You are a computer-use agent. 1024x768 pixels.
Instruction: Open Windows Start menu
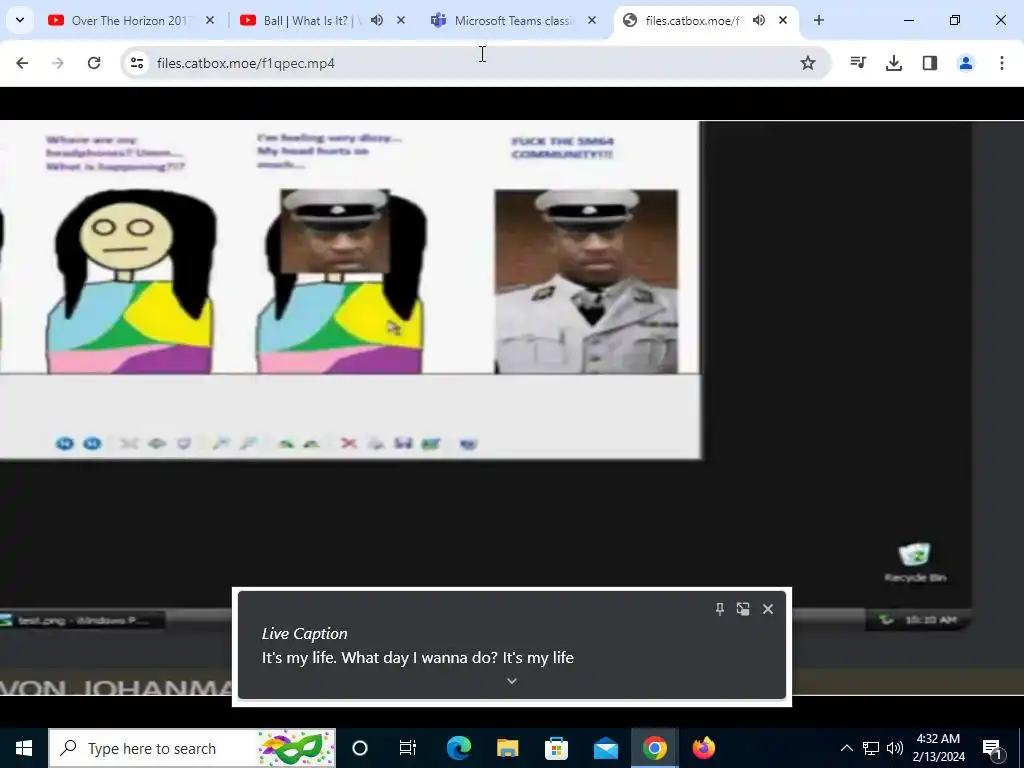pyautogui.click(x=24, y=748)
